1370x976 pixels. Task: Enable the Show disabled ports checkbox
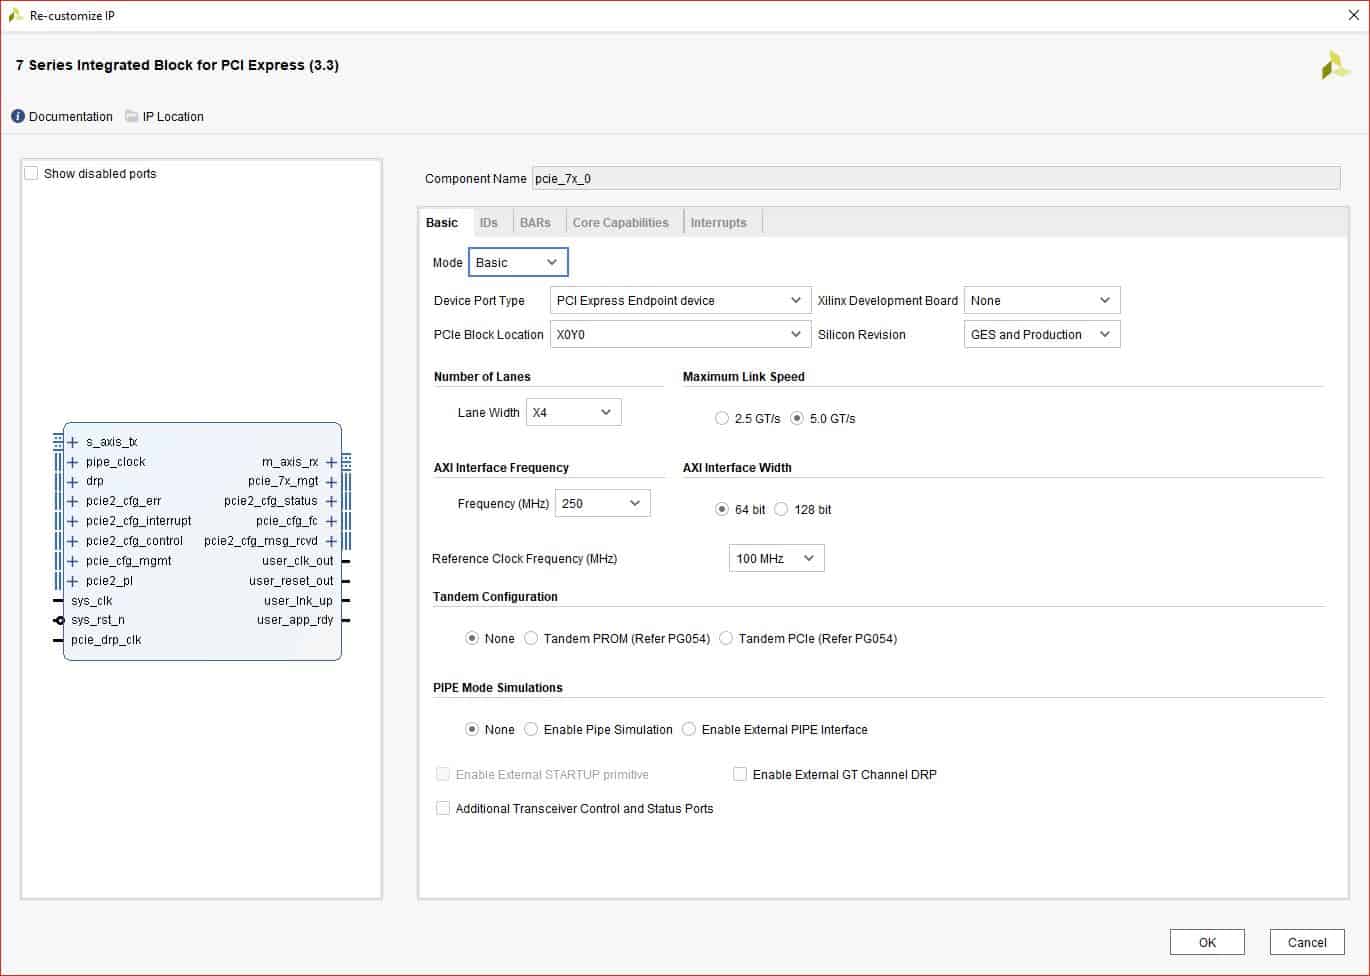[x=32, y=174]
